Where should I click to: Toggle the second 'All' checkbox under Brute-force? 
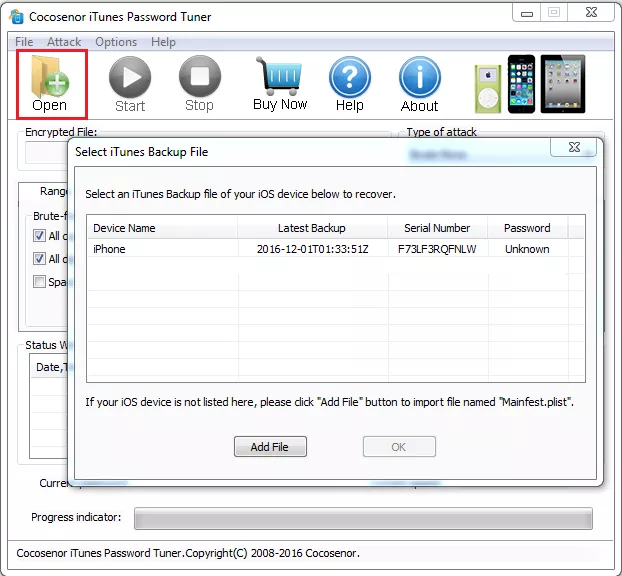click(39, 259)
